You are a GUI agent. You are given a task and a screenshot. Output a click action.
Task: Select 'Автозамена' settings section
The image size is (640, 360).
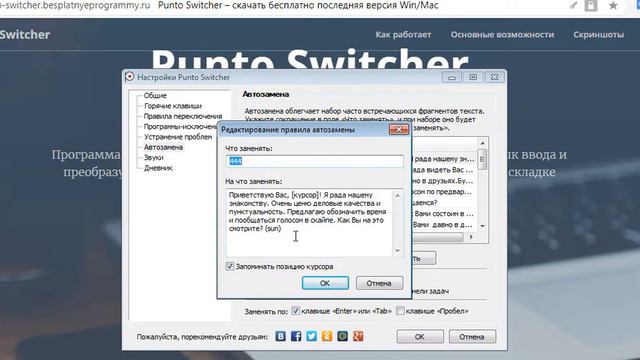[163, 147]
